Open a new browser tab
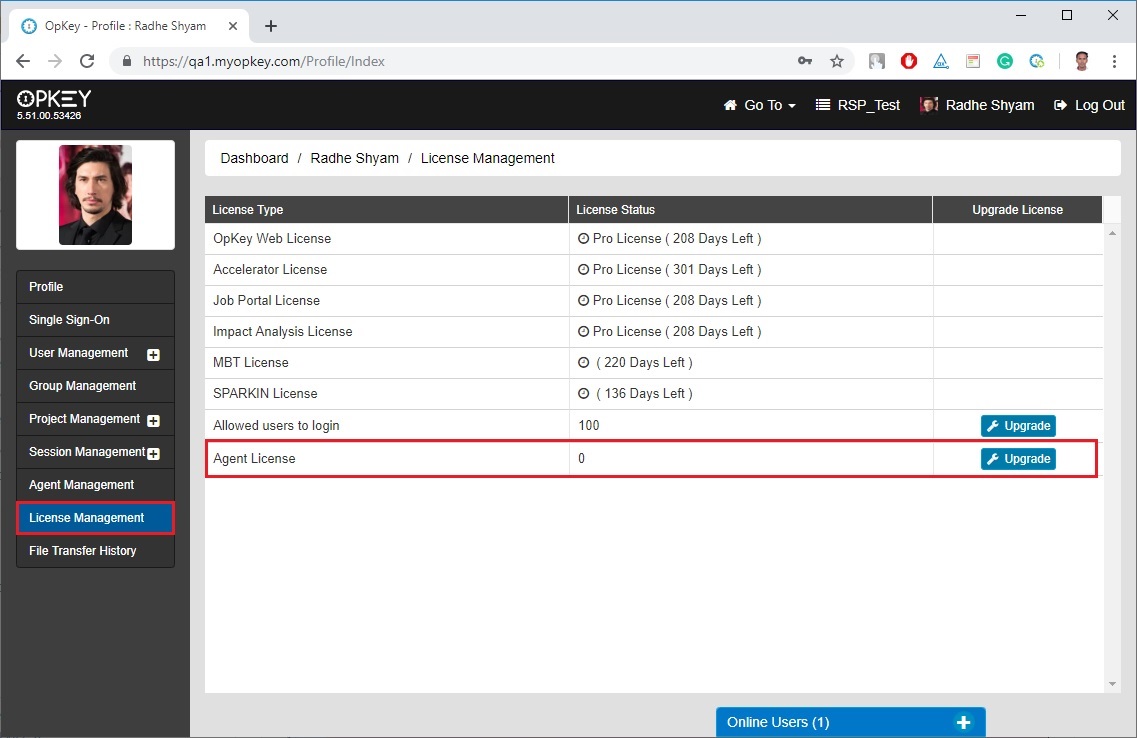Viewport: 1137px width, 738px height. coord(271,26)
